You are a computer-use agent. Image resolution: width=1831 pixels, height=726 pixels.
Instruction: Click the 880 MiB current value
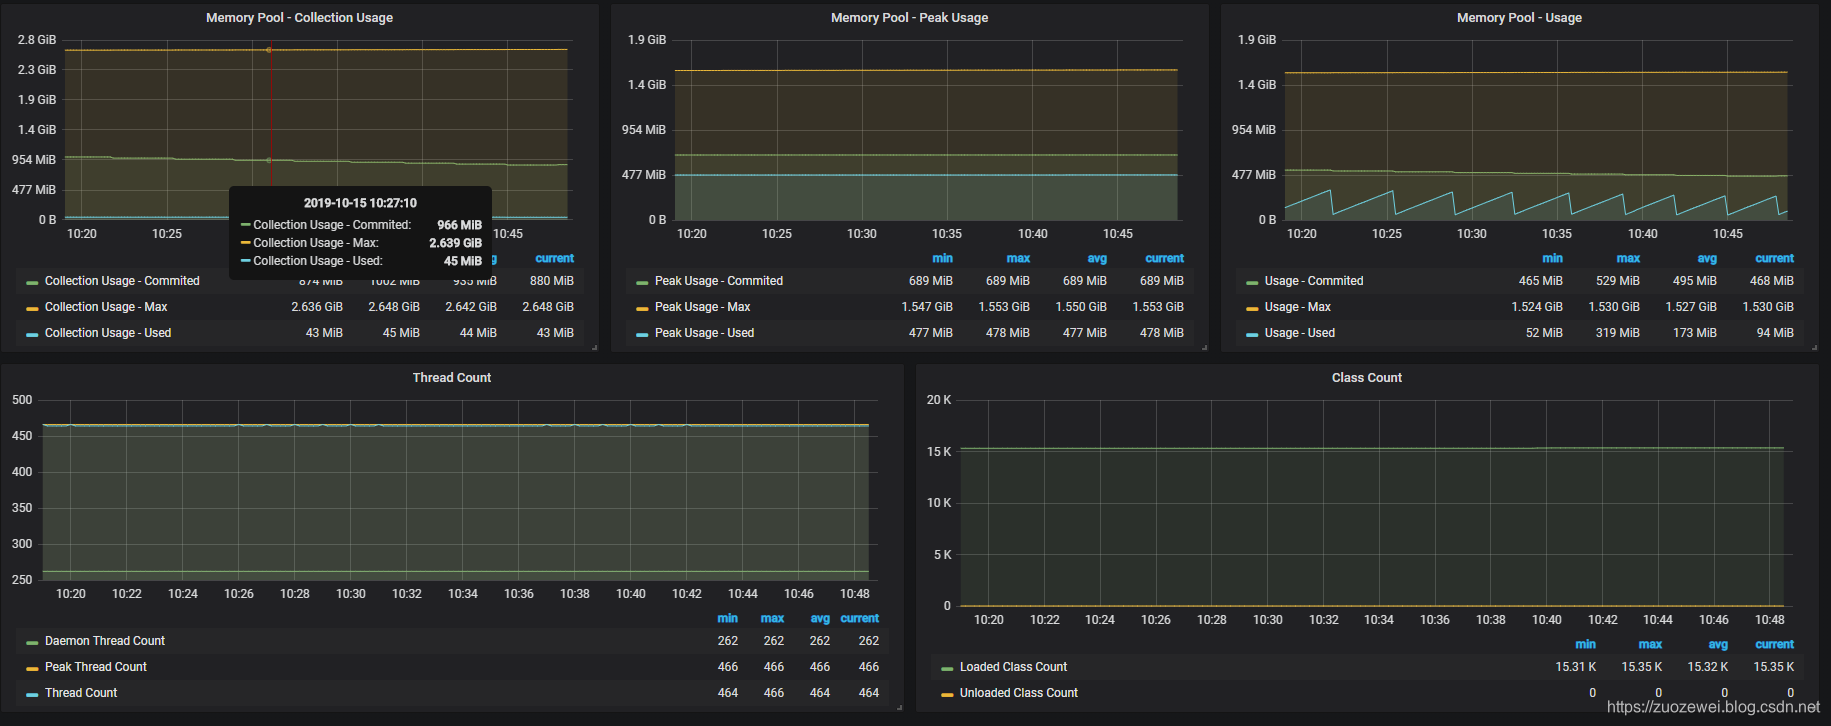tap(552, 281)
